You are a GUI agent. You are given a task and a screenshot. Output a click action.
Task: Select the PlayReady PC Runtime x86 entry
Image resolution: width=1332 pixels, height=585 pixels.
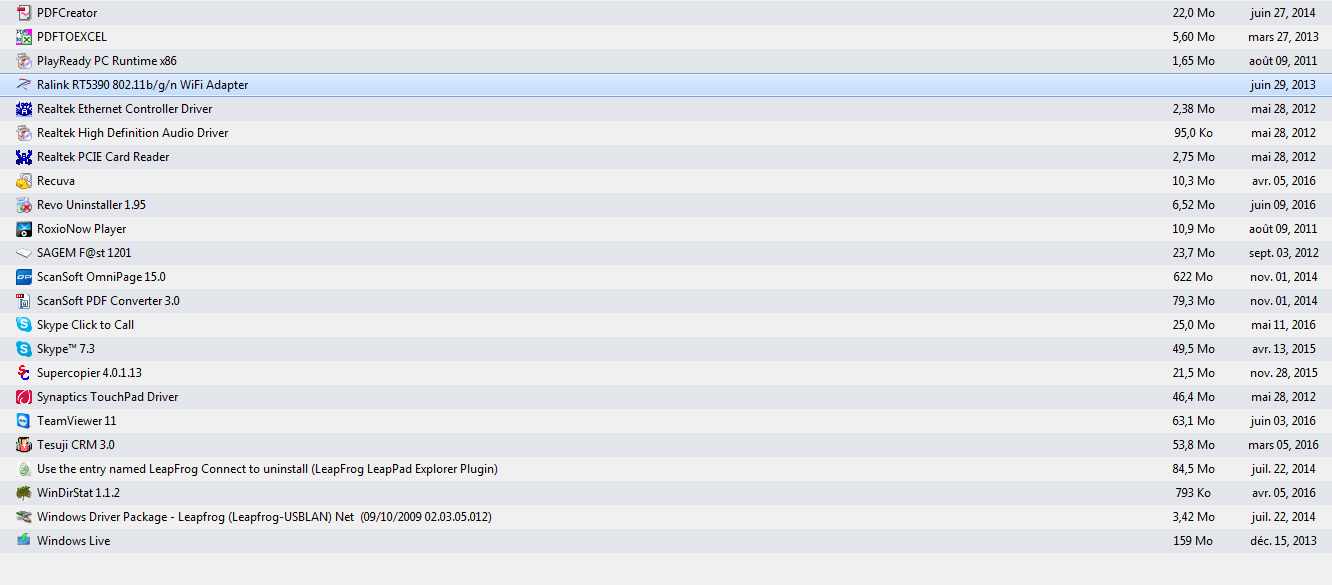tap(106, 61)
